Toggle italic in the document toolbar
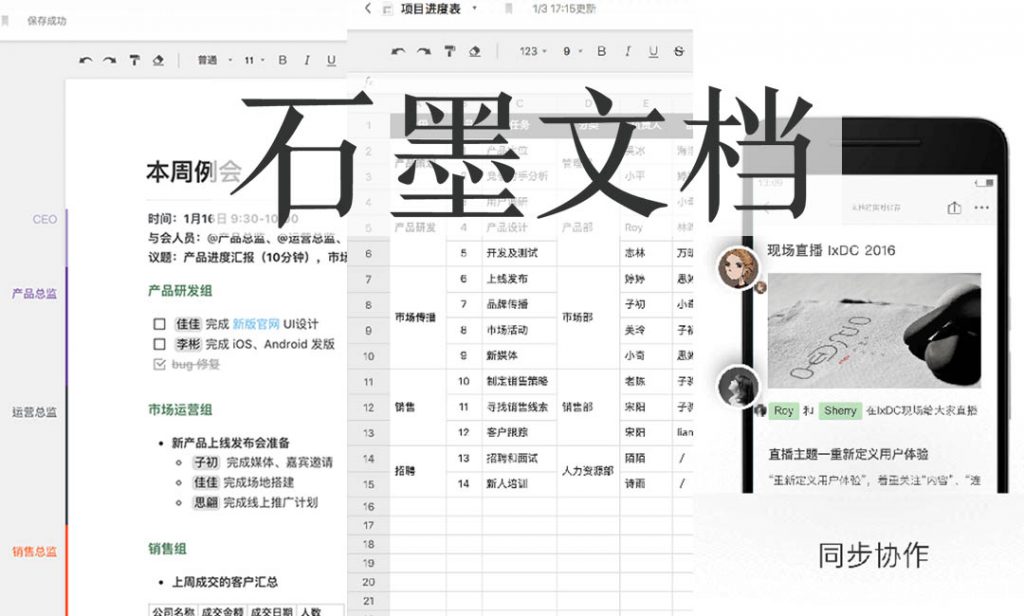Image resolution: width=1024 pixels, height=616 pixels. pyautogui.click(x=307, y=60)
